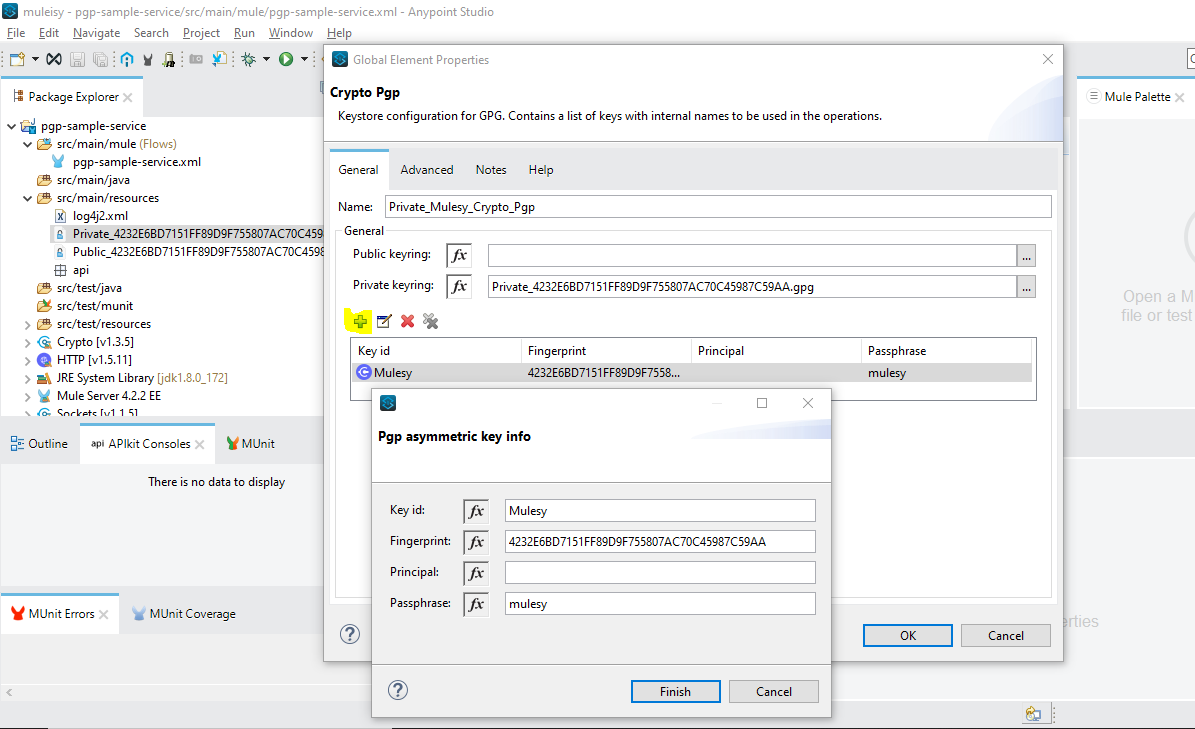The image size is (1195, 729).
Task: Close the Package Explorer tab
Action: coord(127,98)
